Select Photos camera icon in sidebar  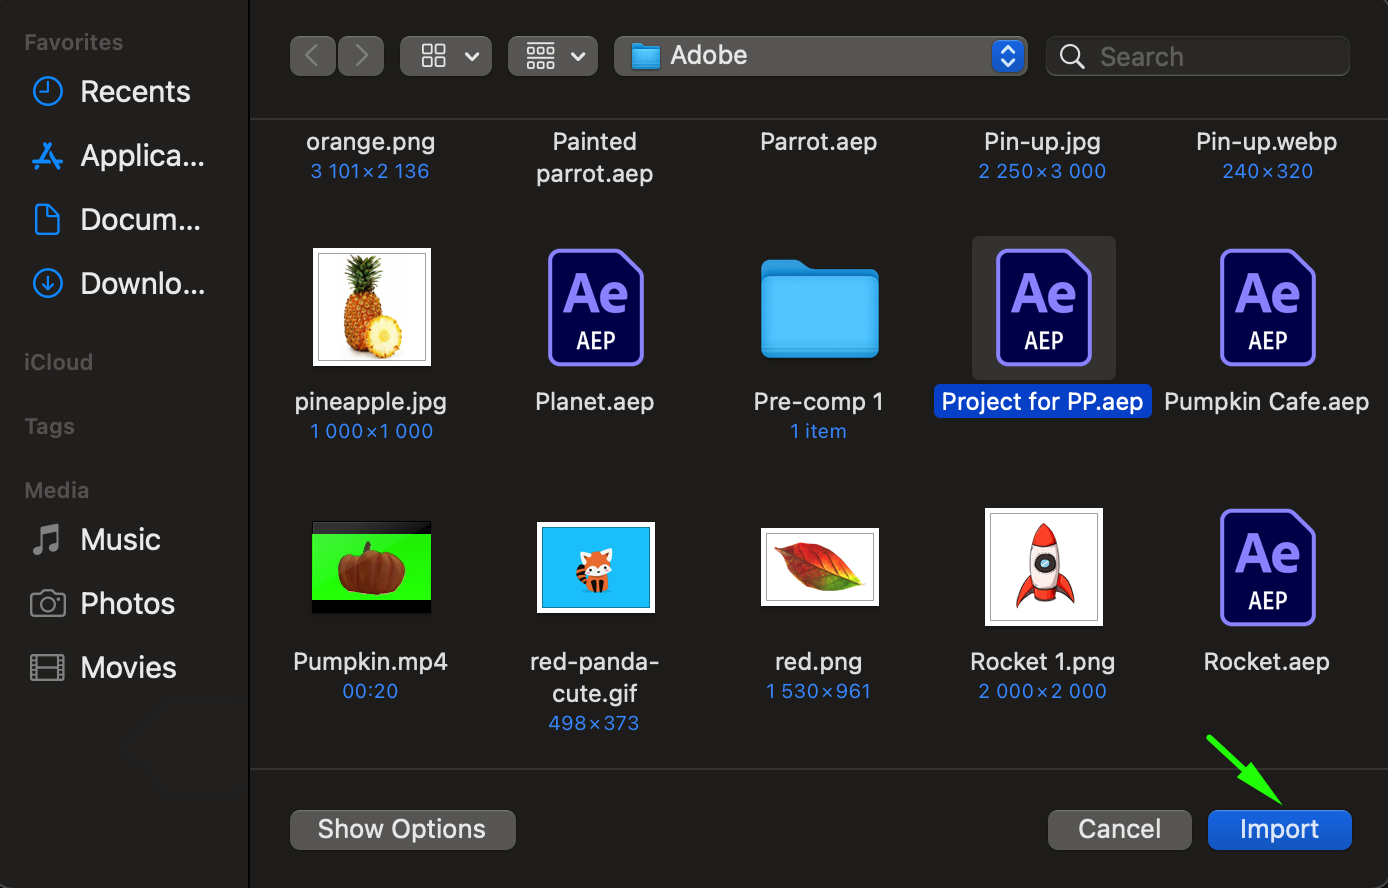(47, 604)
